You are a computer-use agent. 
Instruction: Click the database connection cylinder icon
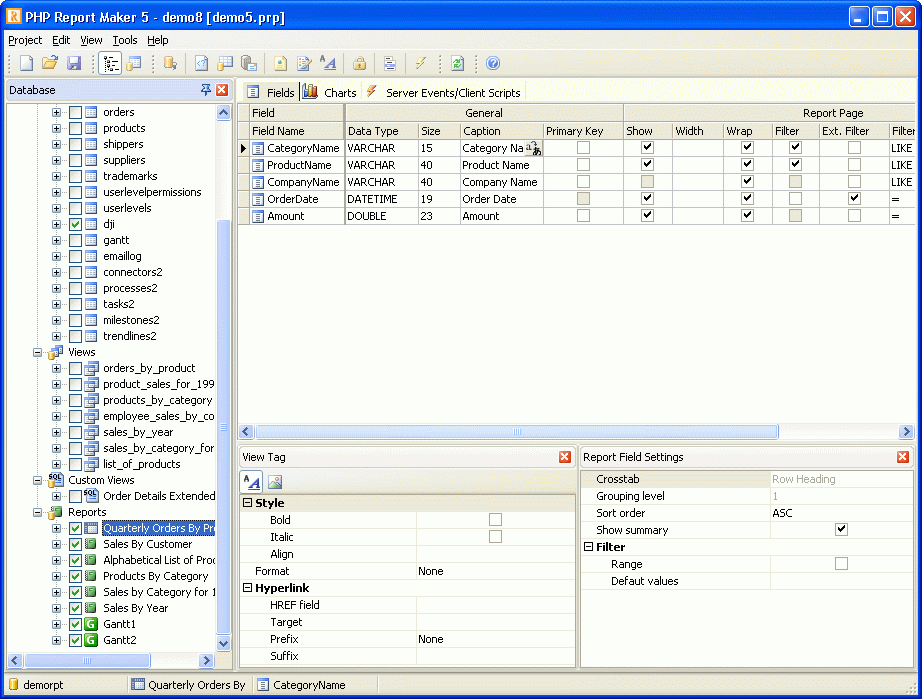(x=170, y=63)
